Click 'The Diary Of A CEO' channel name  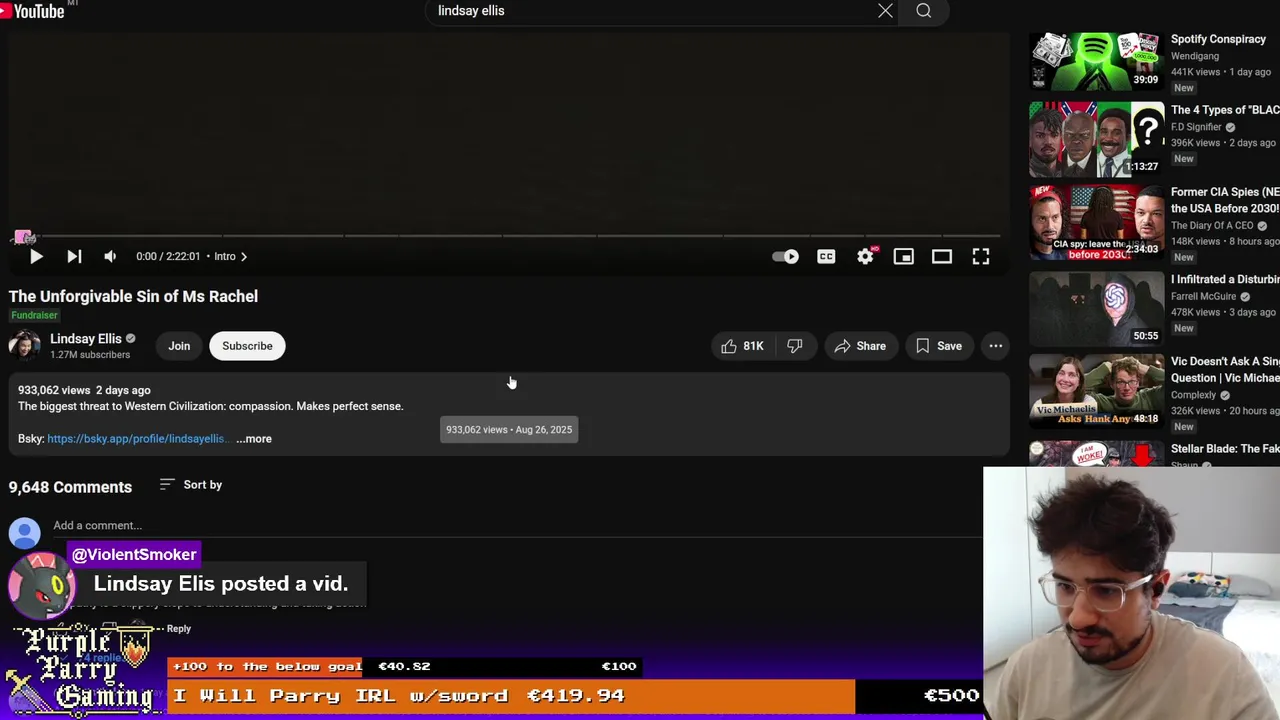[1212, 226]
